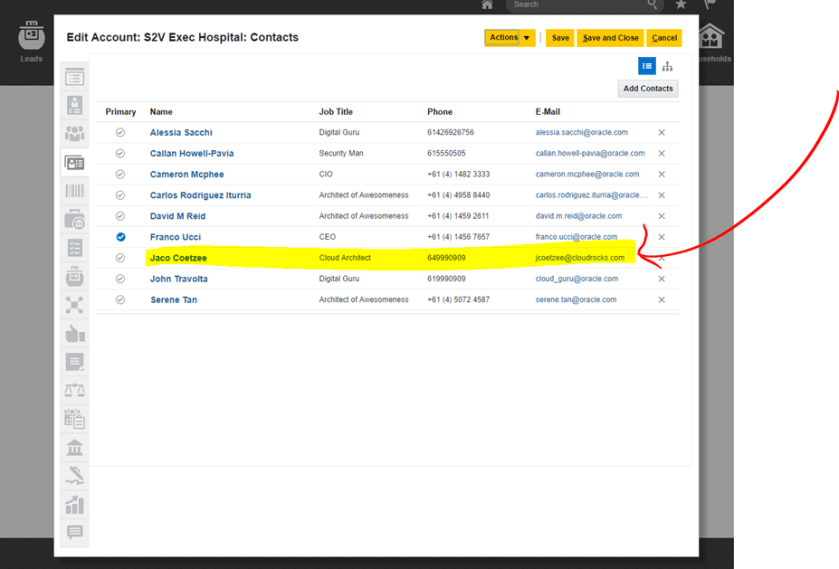Image resolution: width=839 pixels, height=569 pixels.
Task: Click the bar chart icon in the sidebar
Action: click(74, 504)
